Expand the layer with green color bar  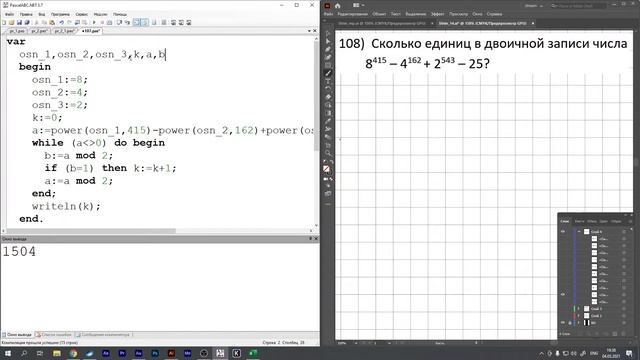pos(579,309)
